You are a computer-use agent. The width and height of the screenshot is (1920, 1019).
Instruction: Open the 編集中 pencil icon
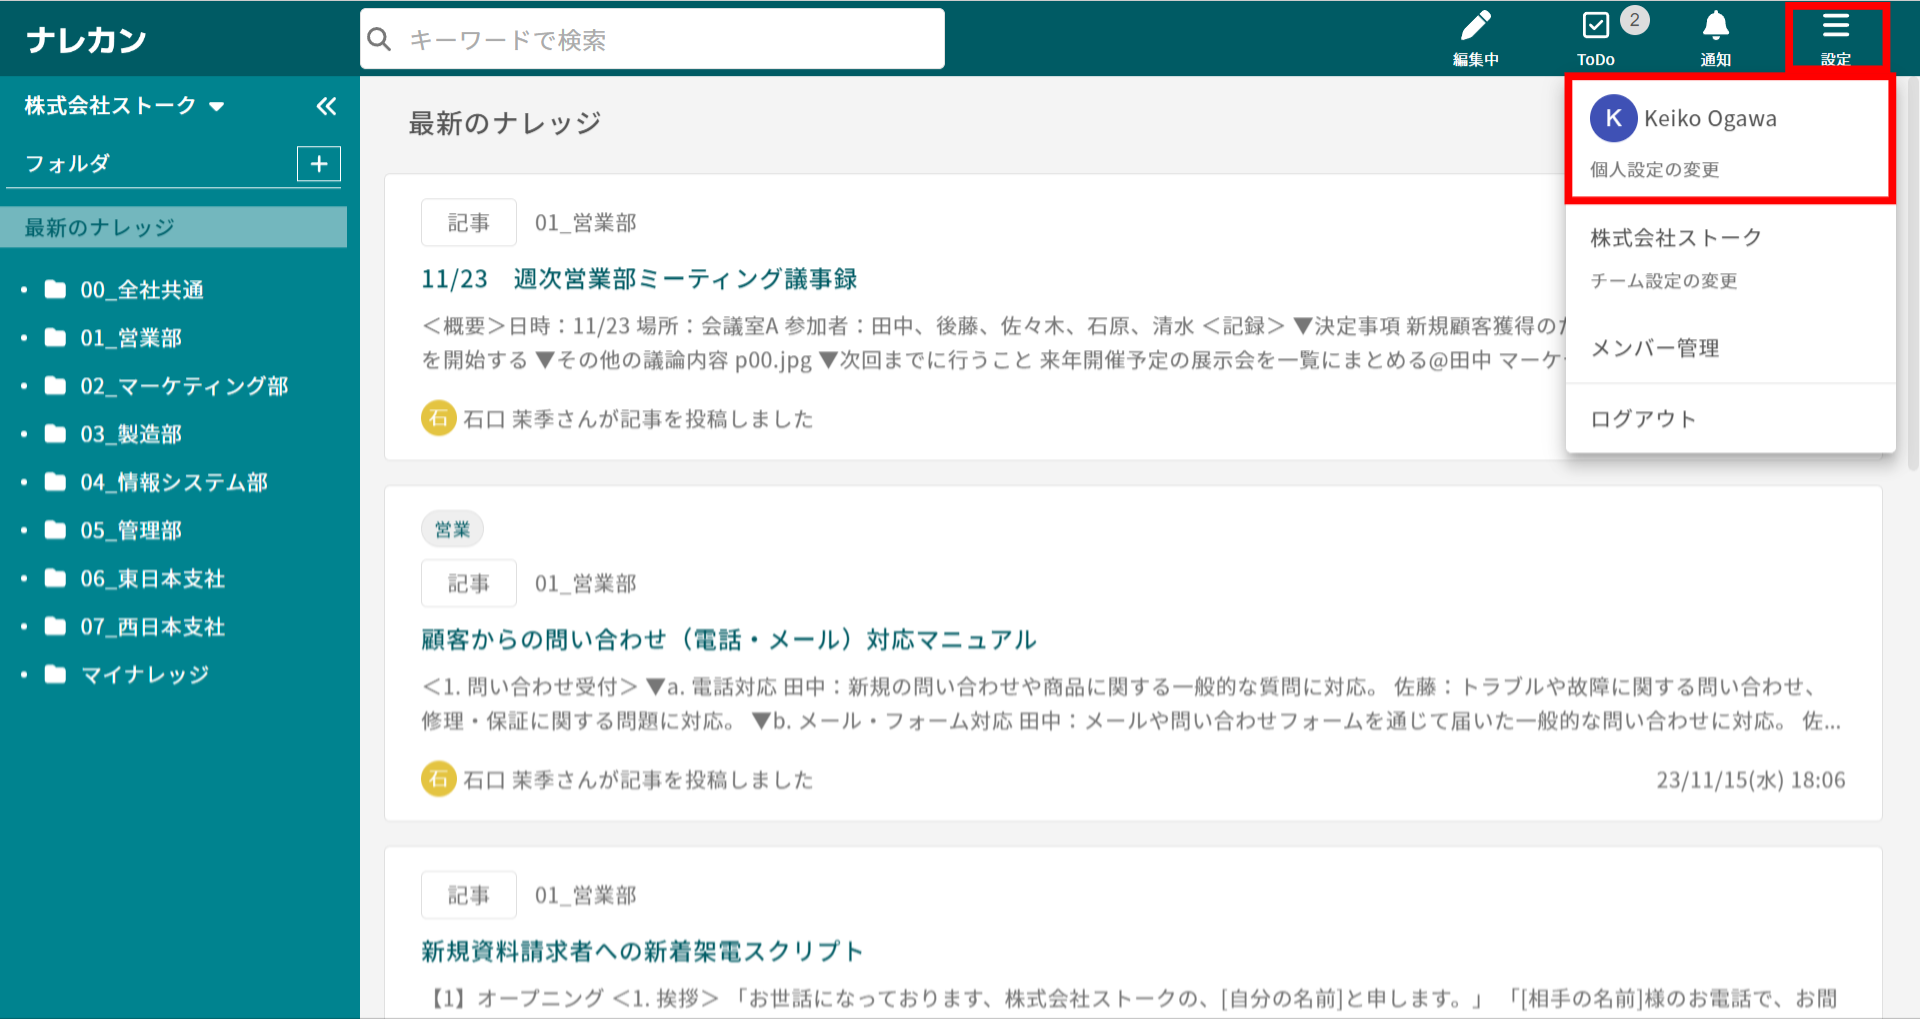pos(1475,27)
